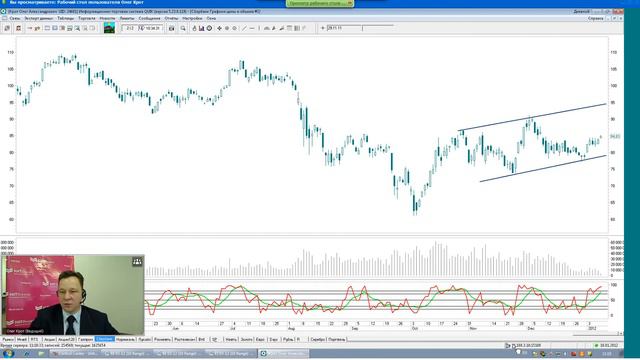
Task: Open the Экспорт данных menu
Action: [x=39, y=18]
